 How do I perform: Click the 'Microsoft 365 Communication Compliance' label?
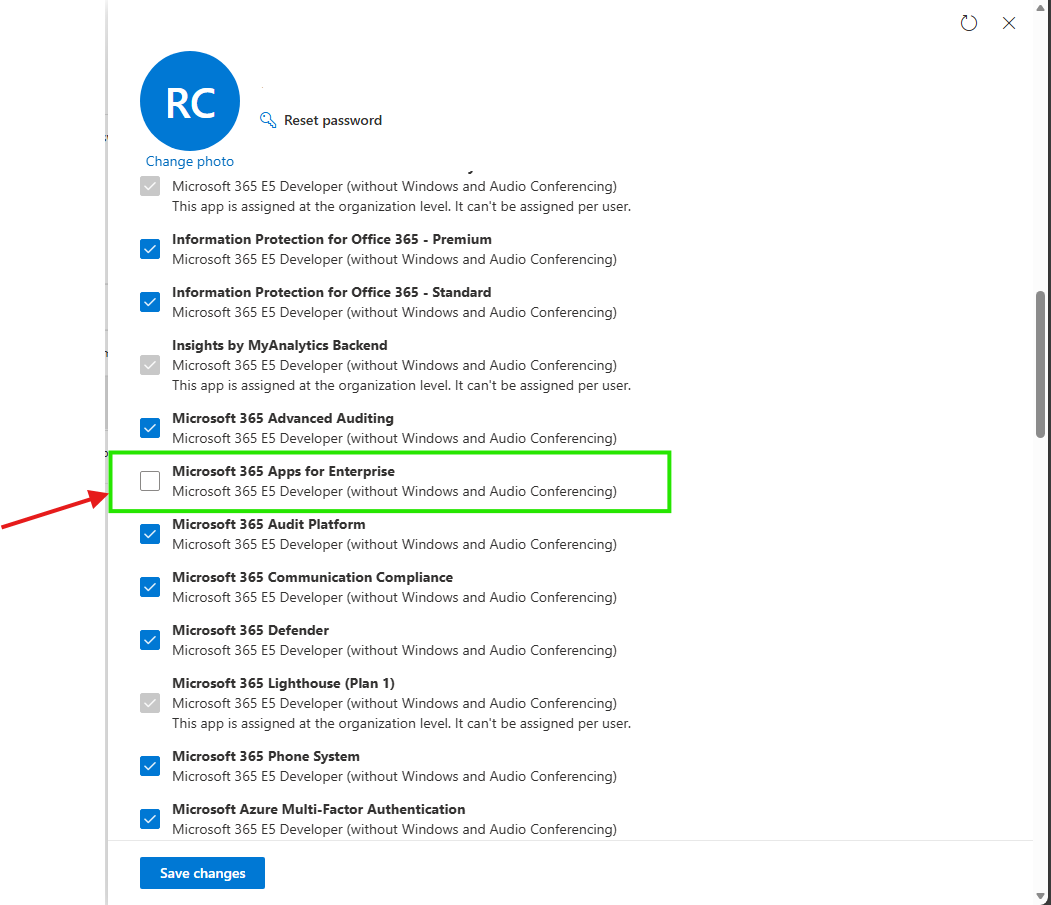click(312, 577)
